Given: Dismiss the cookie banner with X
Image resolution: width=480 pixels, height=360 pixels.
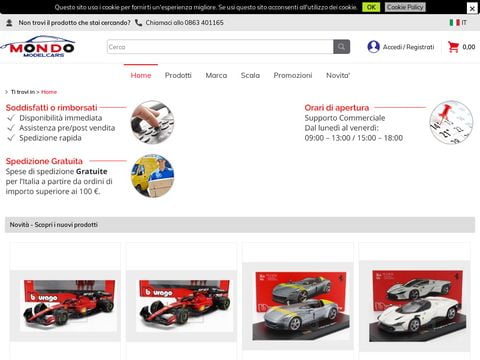Looking at the screenshot, I should 472,9.
